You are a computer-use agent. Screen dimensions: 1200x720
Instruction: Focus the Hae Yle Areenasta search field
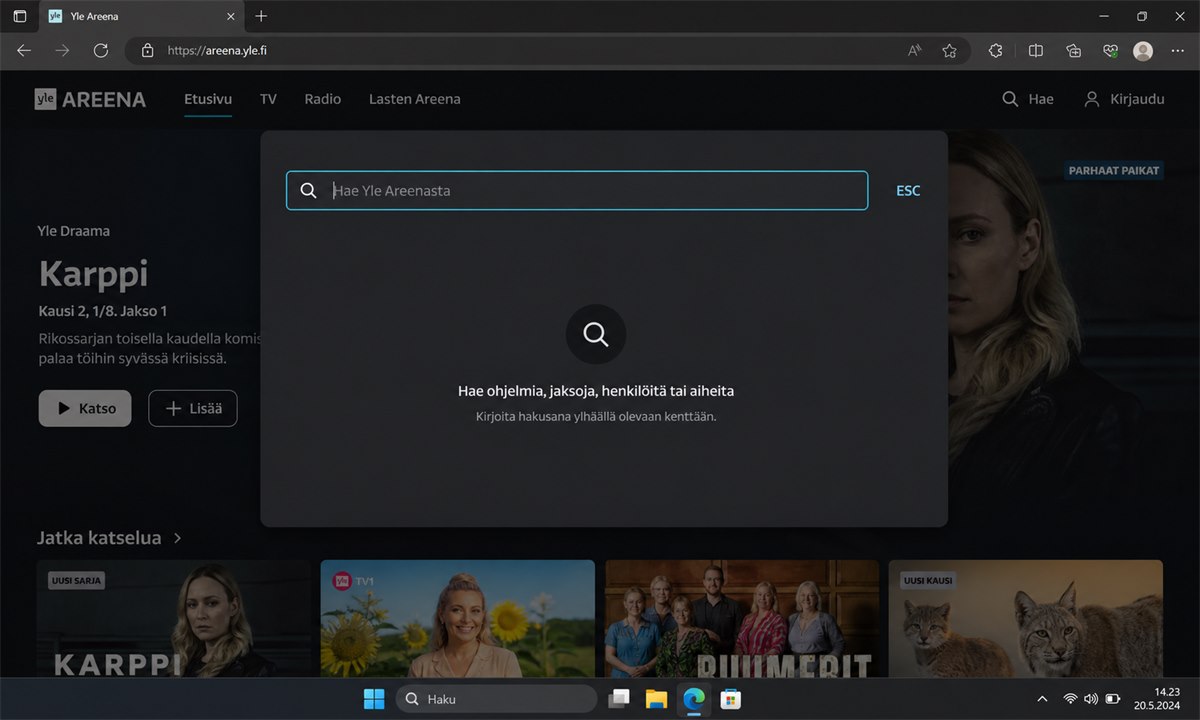point(577,190)
